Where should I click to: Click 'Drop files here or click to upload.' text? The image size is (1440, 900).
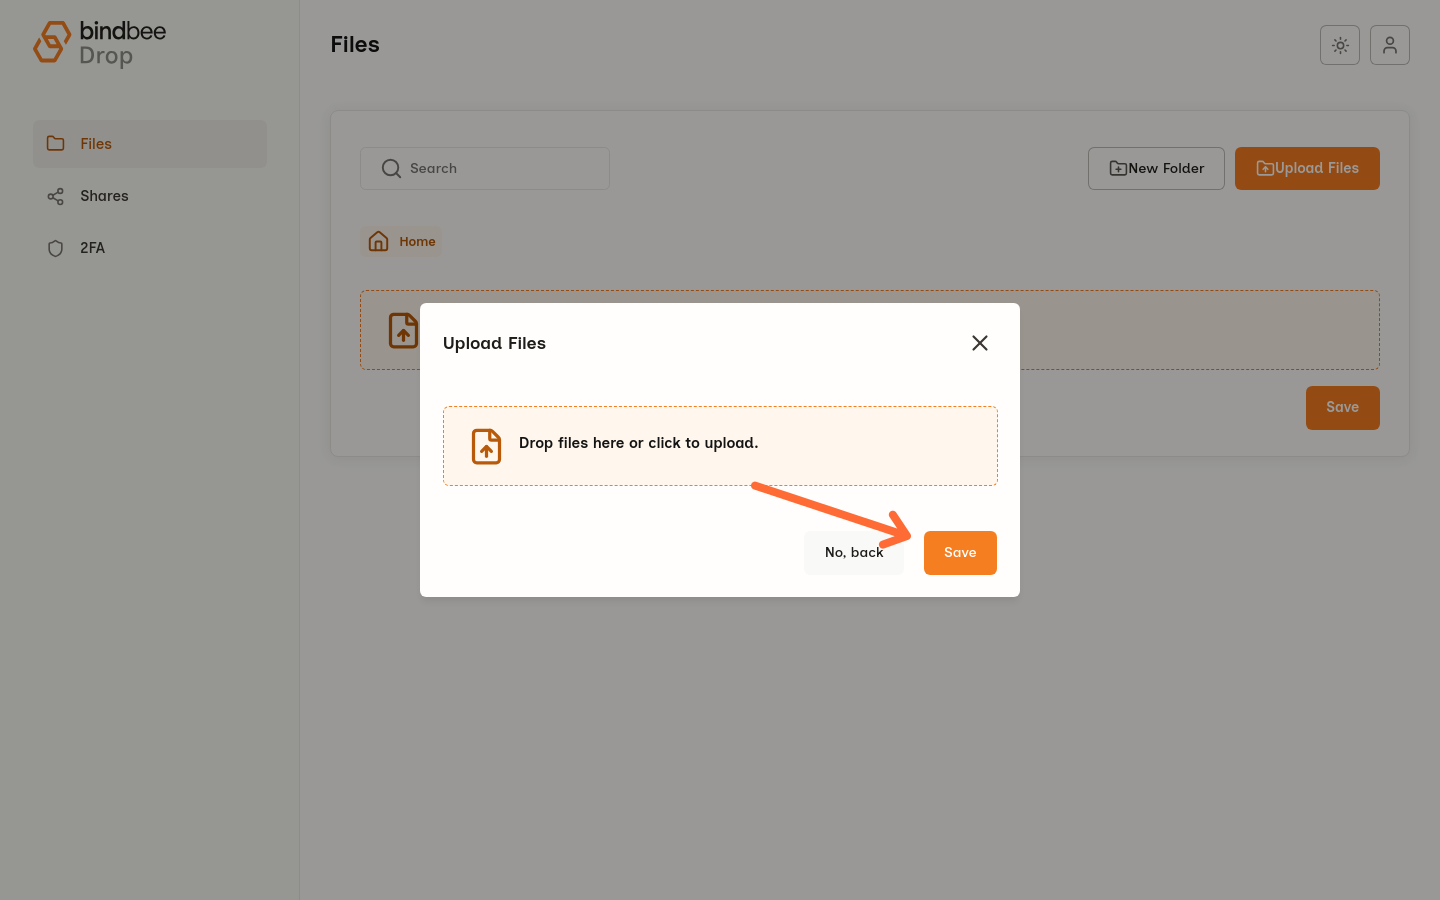[x=638, y=443]
